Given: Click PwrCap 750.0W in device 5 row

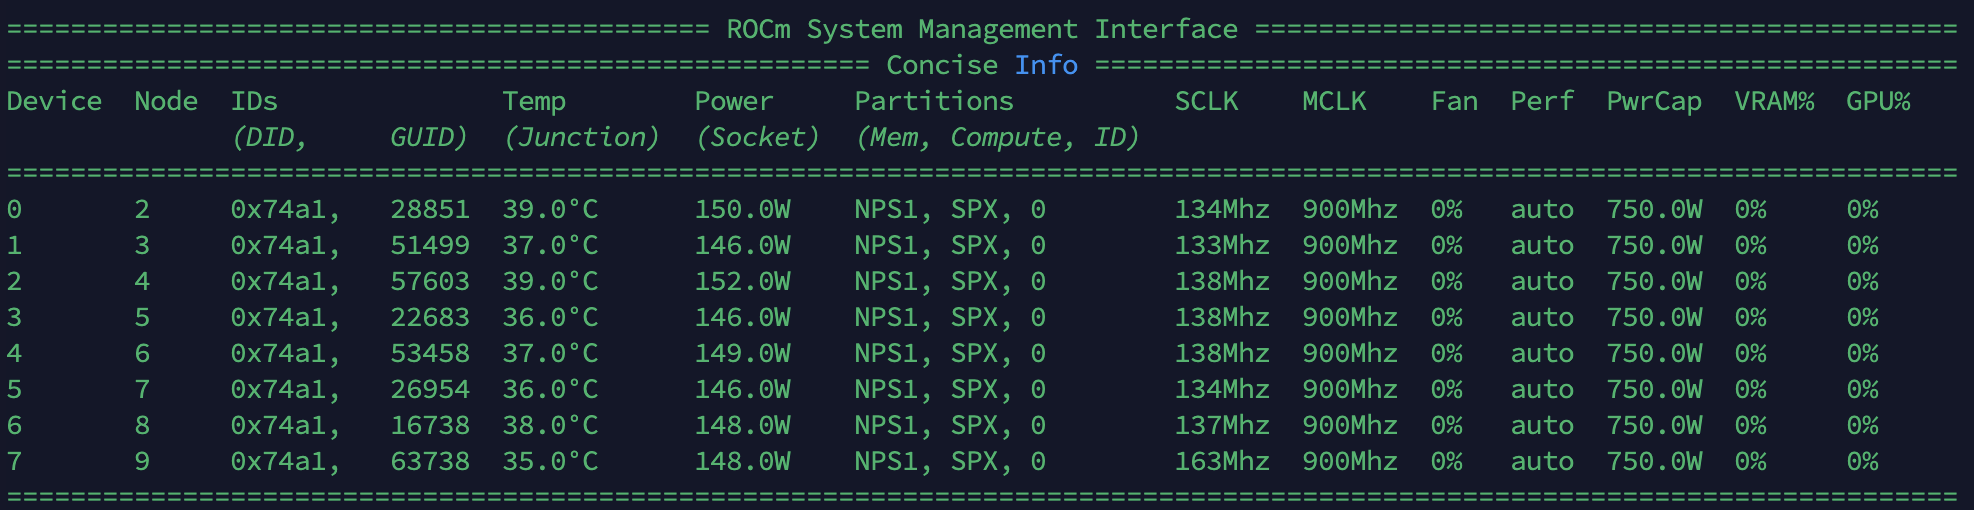Looking at the screenshot, I should click(1654, 389).
